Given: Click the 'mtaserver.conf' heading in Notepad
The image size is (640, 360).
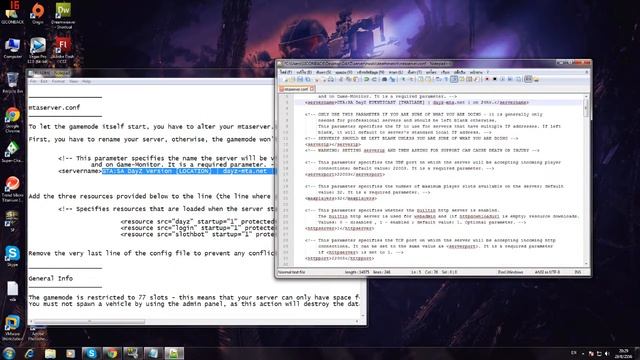Looking at the screenshot, I should tap(54, 107).
